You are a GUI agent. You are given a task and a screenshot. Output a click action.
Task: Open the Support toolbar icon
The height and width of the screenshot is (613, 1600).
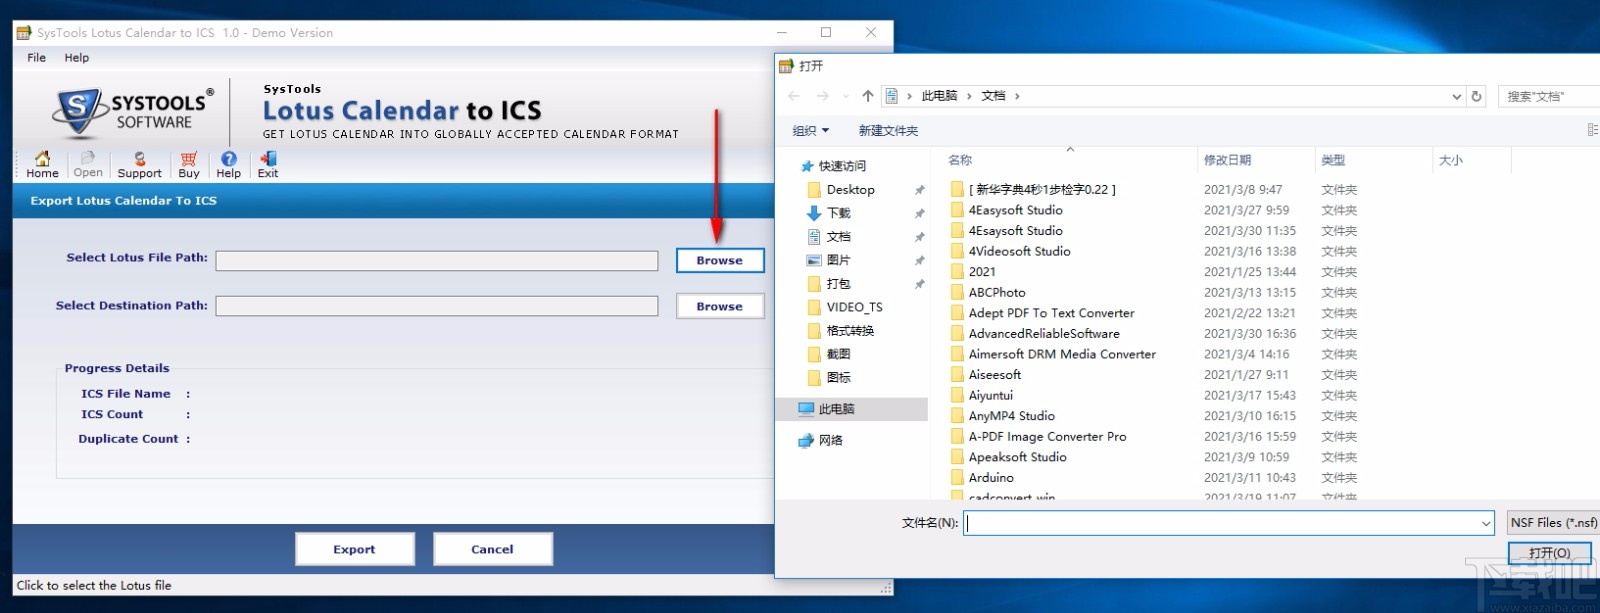pyautogui.click(x=139, y=165)
